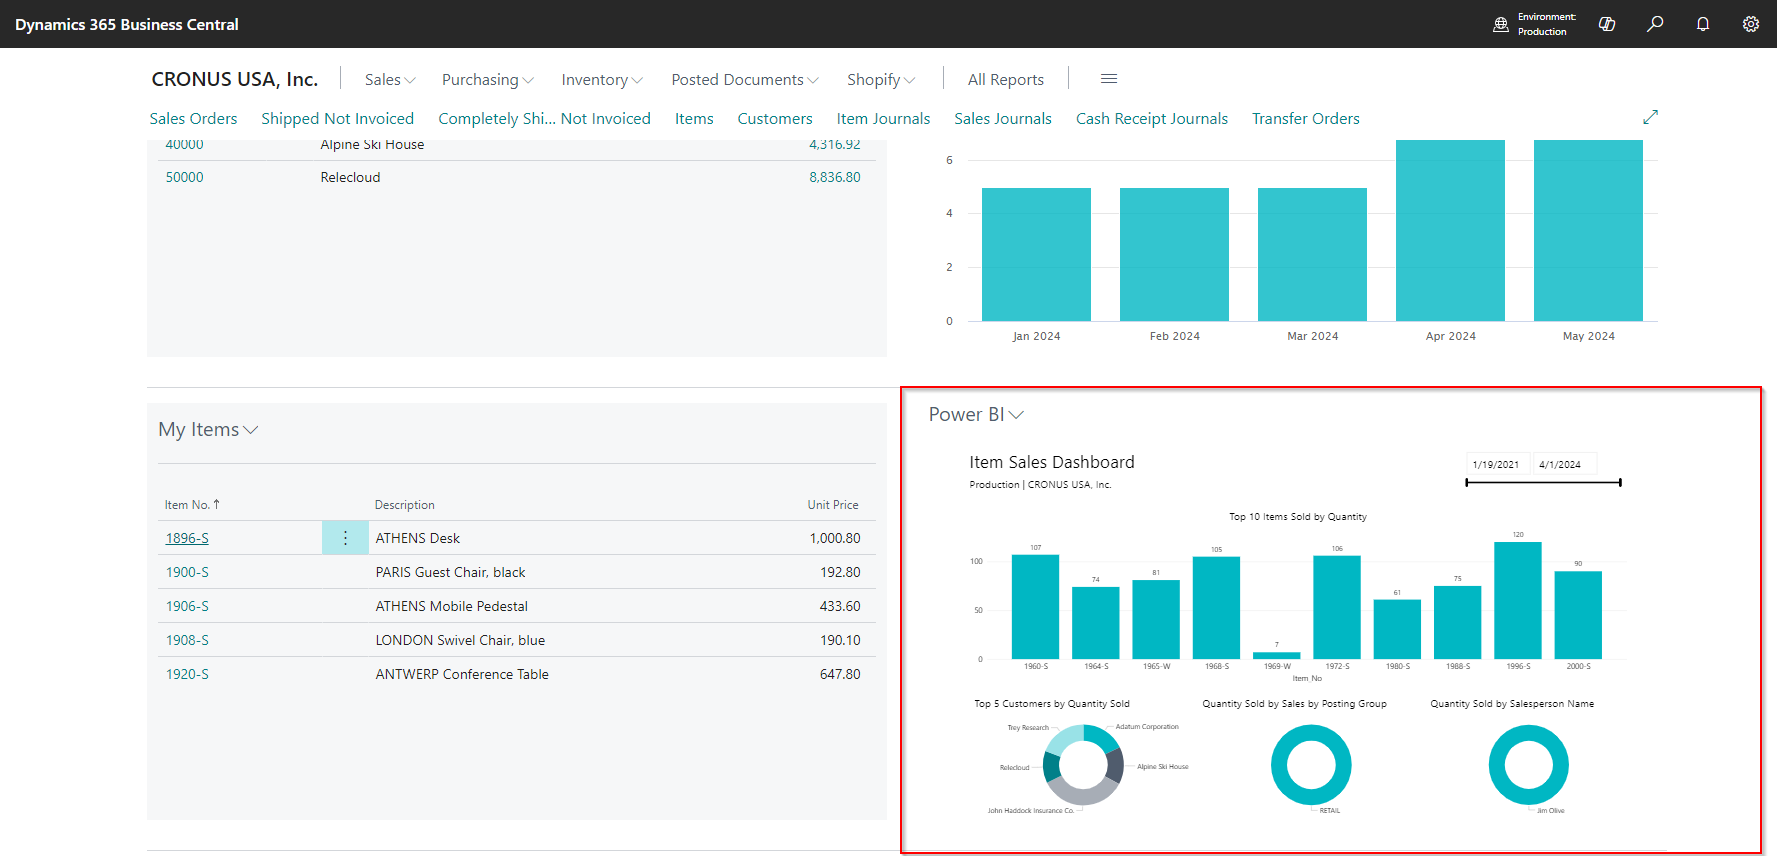Click the right handle of date range slider
The image size is (1777, 856).
1620,483
